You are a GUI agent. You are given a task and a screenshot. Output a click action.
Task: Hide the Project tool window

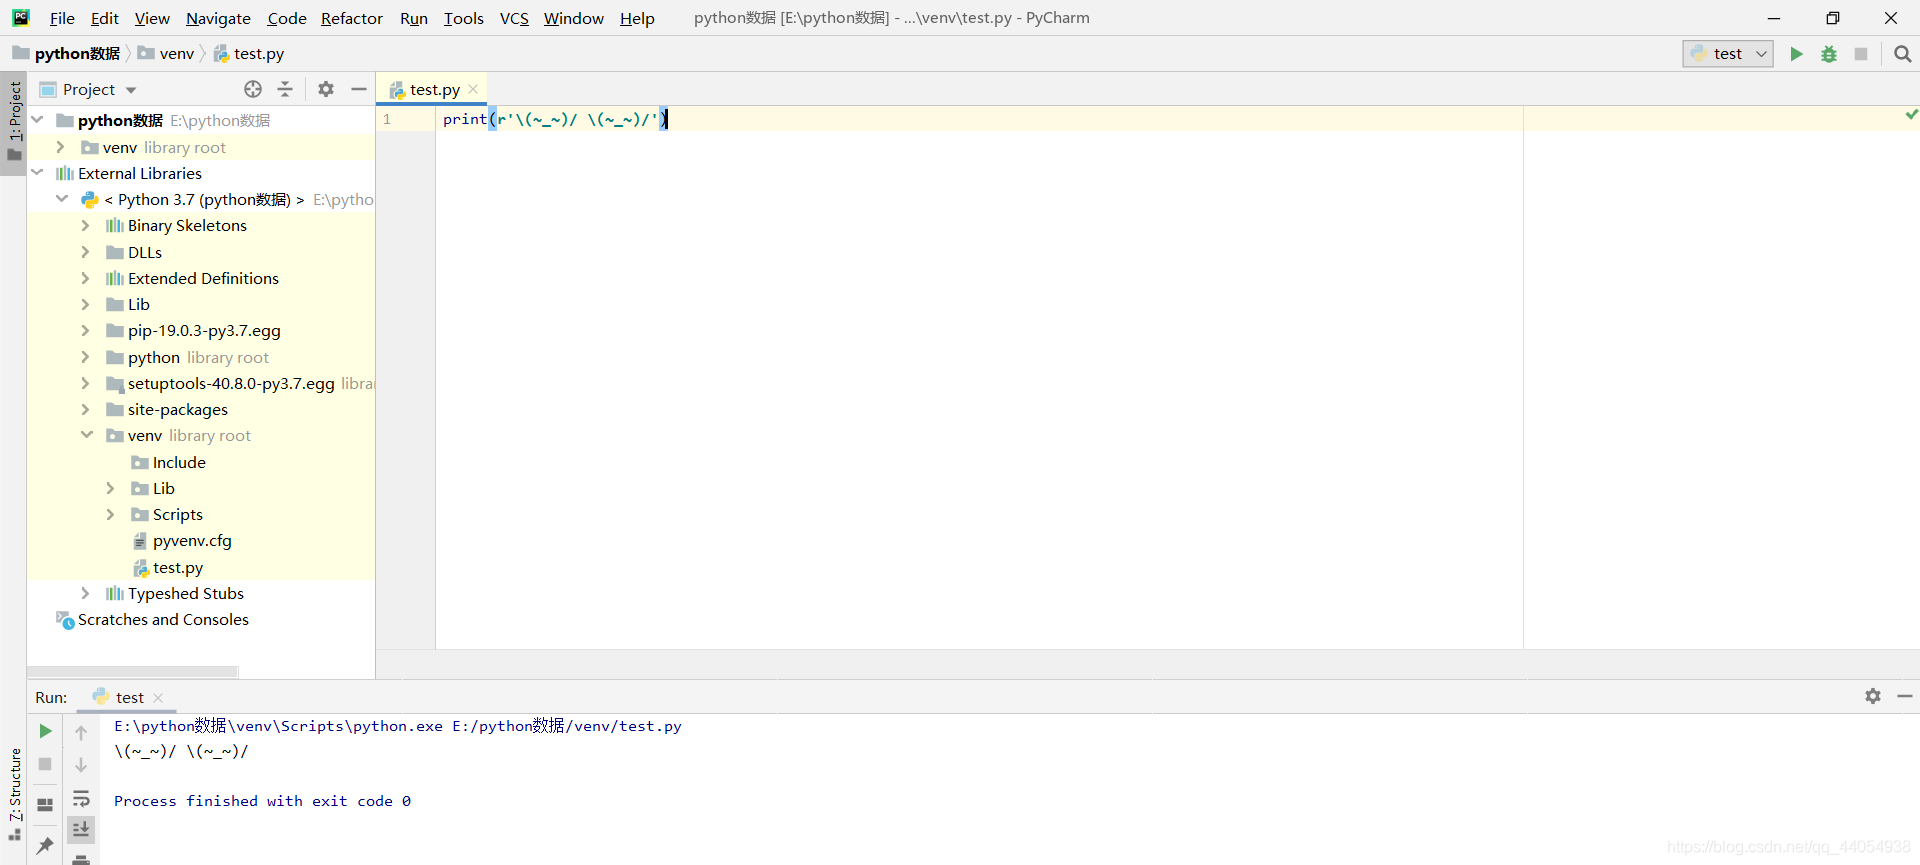click(359, 89)
